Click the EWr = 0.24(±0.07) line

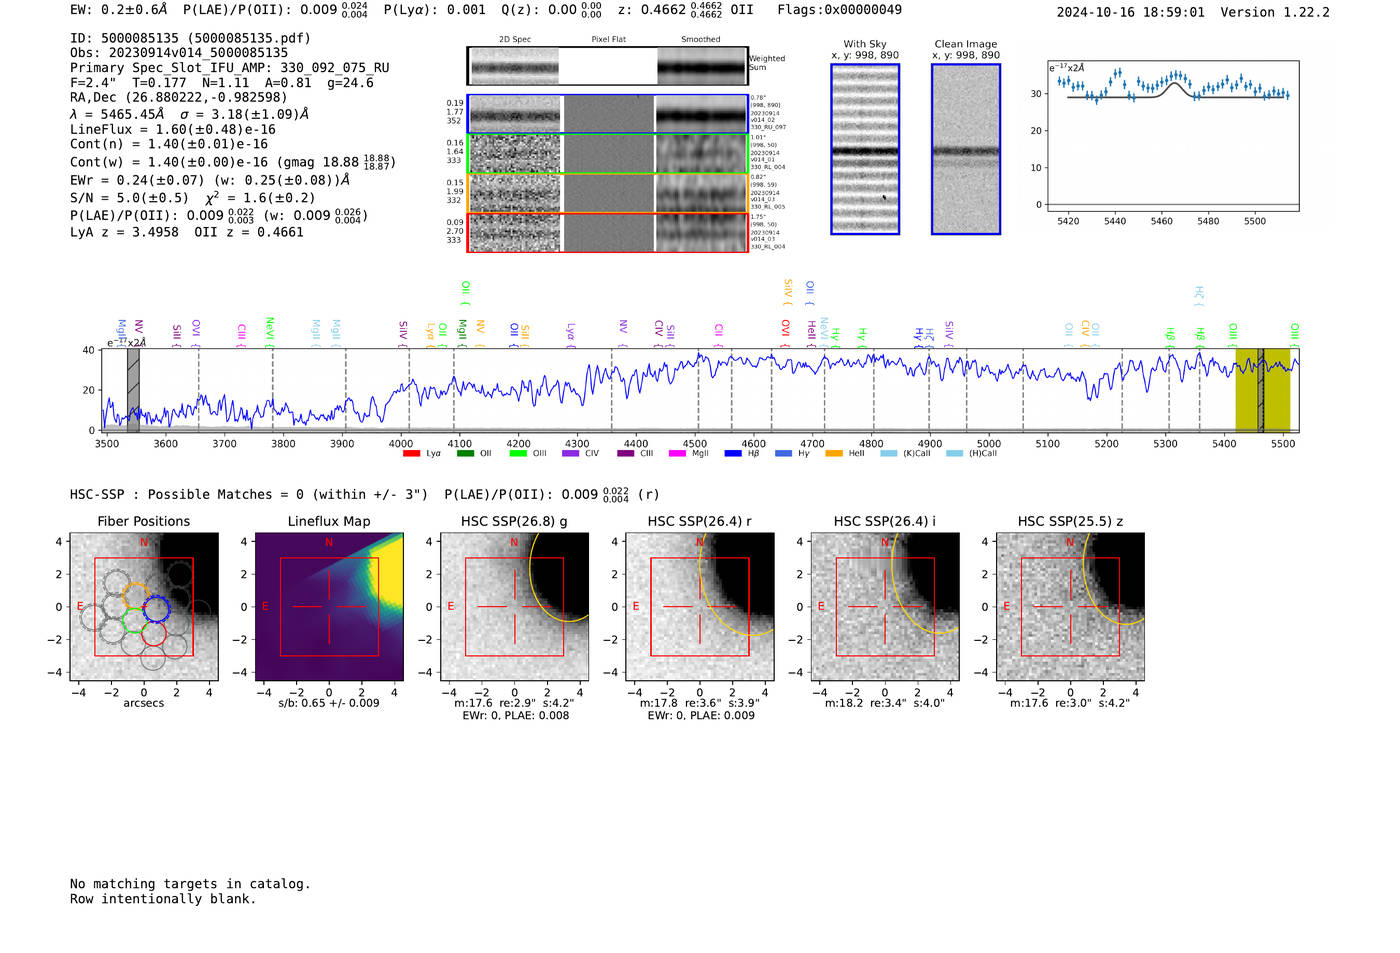pyautogui.click(x=210, y=180)
